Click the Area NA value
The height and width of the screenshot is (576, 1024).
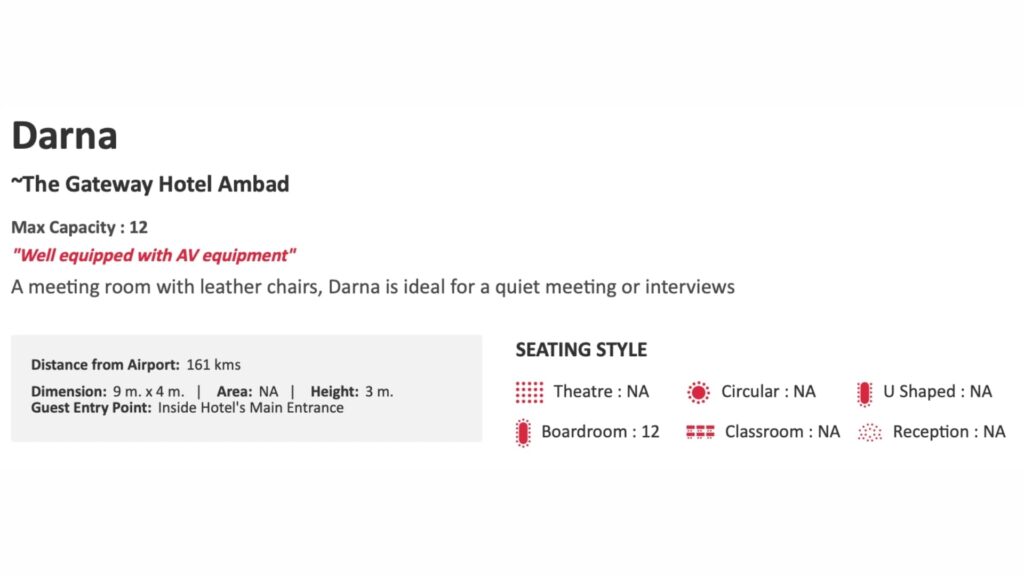pos(268,392)
